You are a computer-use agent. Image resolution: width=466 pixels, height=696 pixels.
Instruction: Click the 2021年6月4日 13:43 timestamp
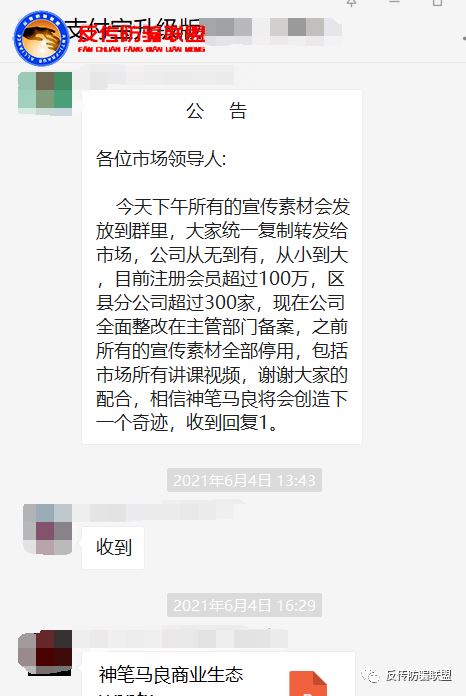pyautogui.click(x=244, y=480)
